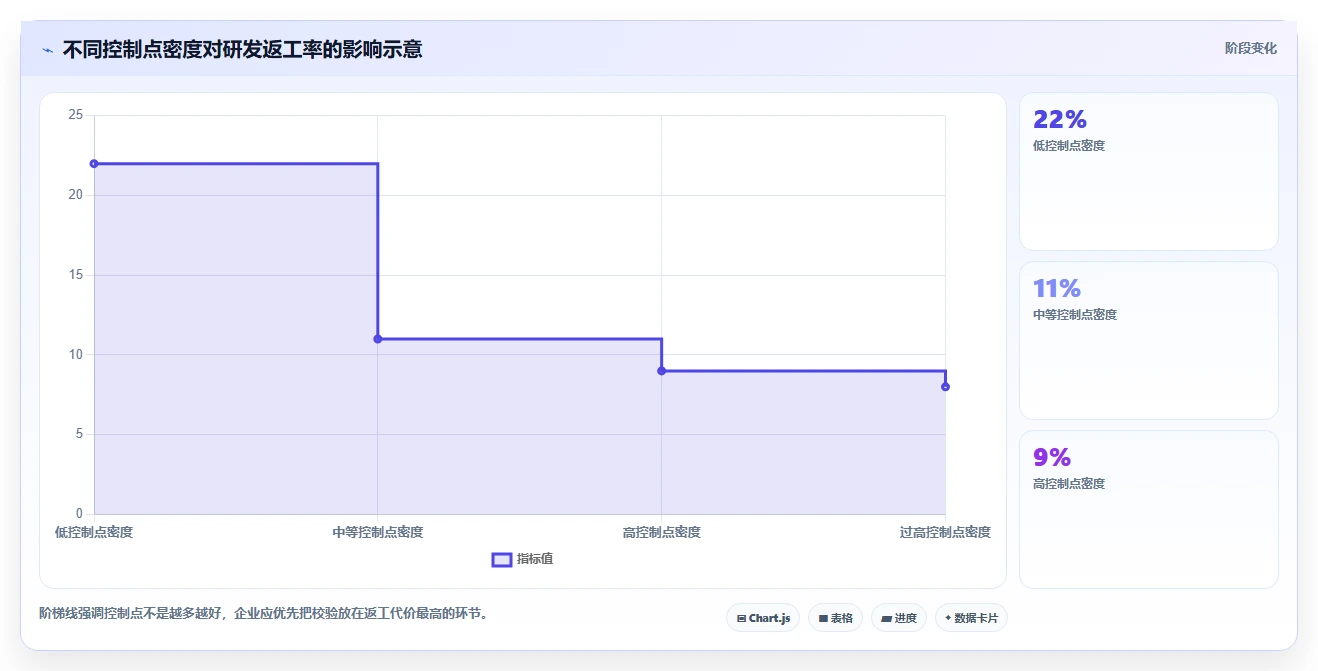Click the data point at value 8
Image resolution: width=1318 pixels, height=671 pixels.
945,387
